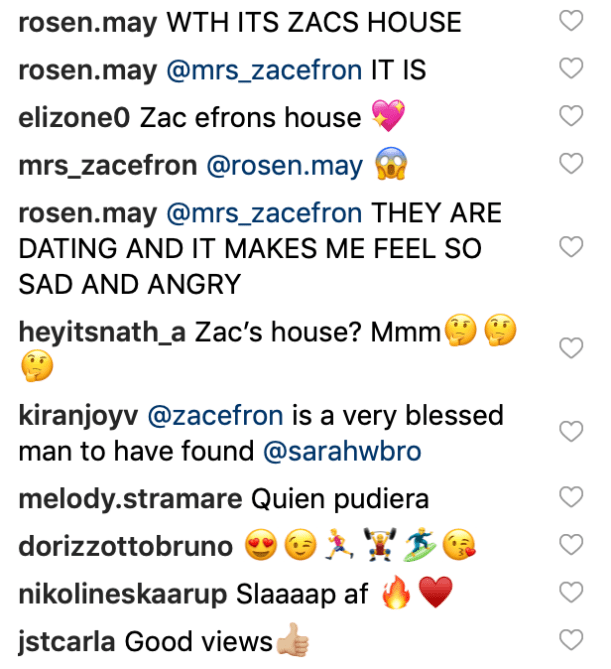Like the 'THEY ARE DATING' comment

coord(571,246)
